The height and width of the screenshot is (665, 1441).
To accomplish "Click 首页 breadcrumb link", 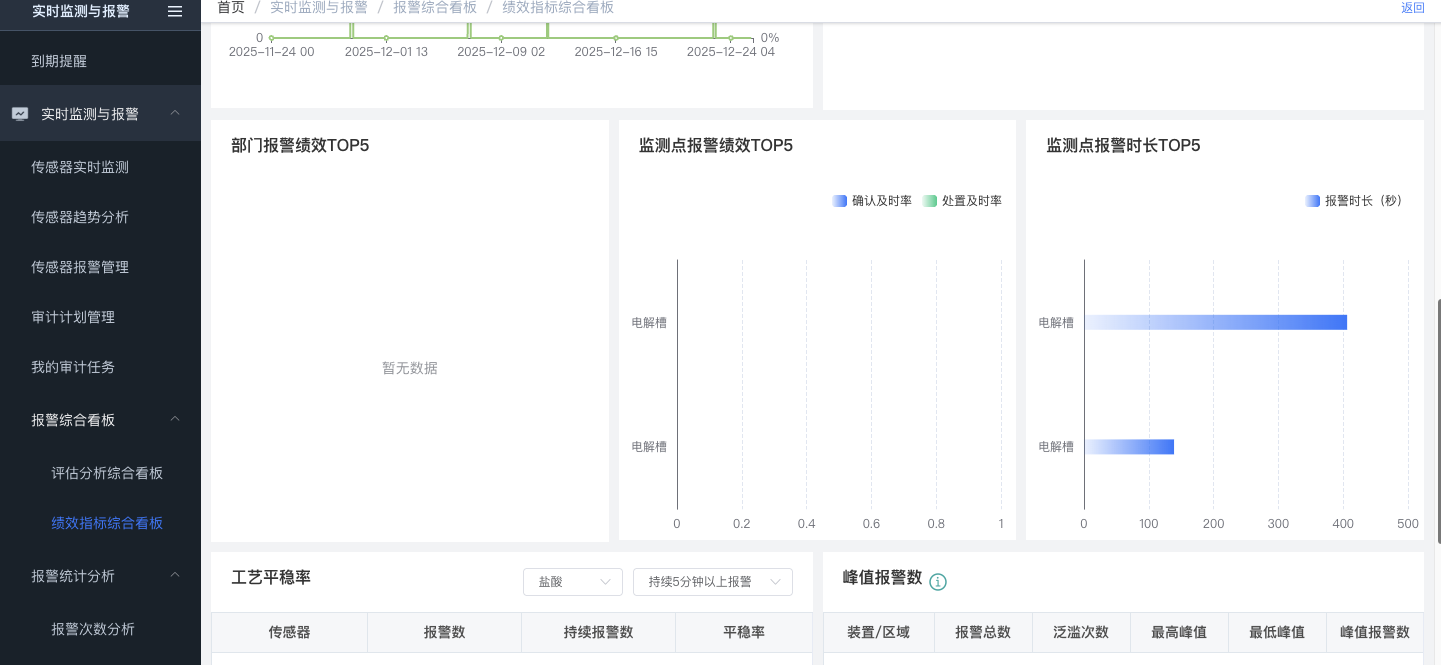I will coord(231,8).
